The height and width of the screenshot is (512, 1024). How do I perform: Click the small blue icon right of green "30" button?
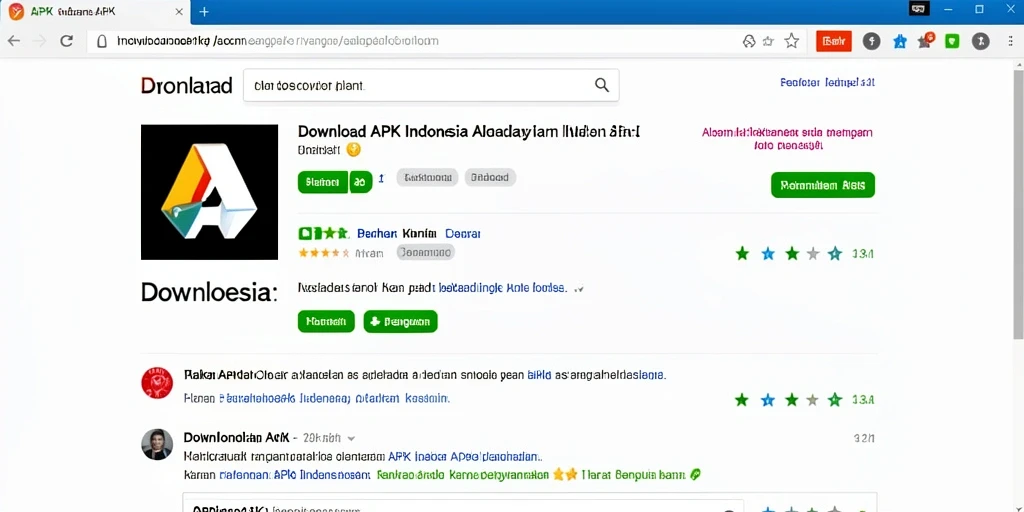click(381, 178)
